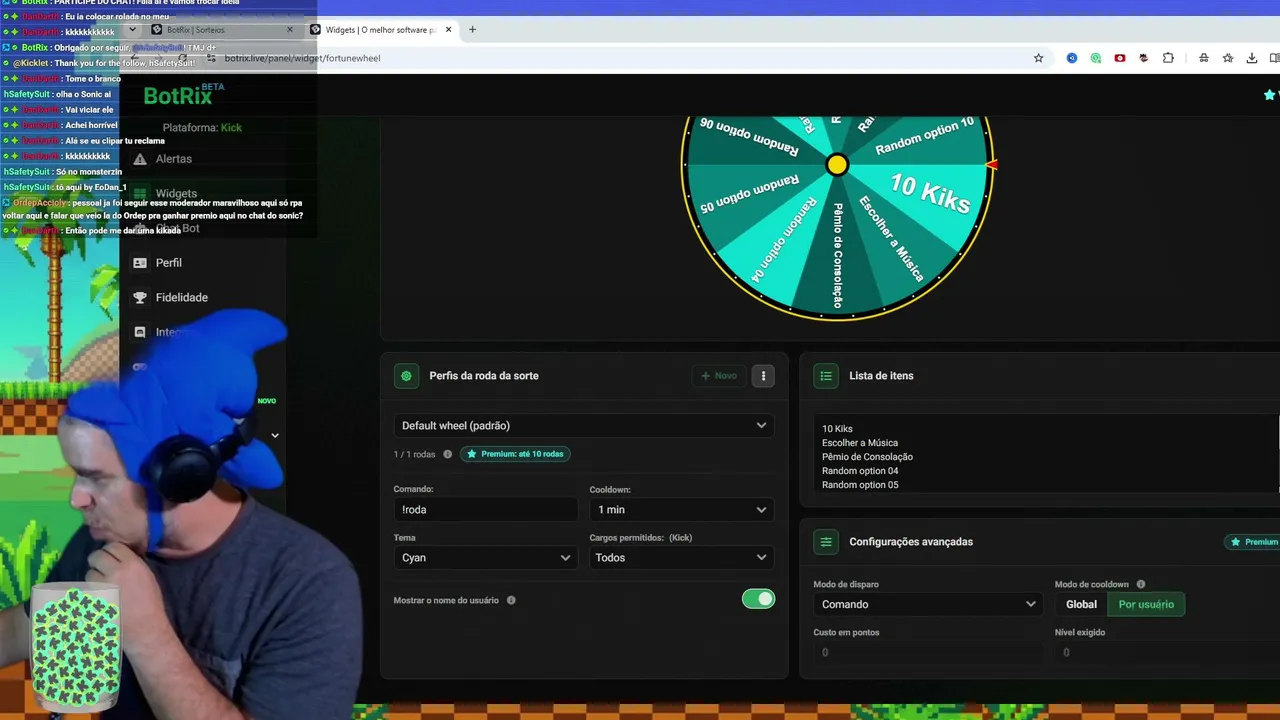Image resolution: width=1280 pixels, height=720 pixels.
Task: Click info icon beside Modo de cooldown
Action: pyautogui.click(x=1141, y=585)
